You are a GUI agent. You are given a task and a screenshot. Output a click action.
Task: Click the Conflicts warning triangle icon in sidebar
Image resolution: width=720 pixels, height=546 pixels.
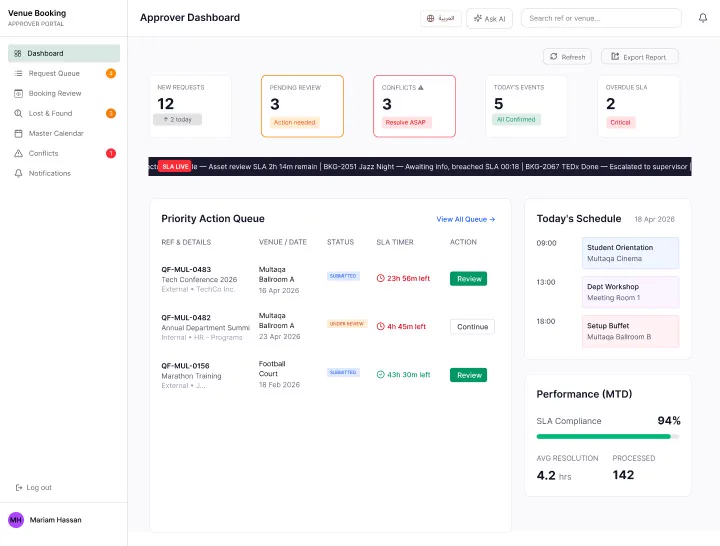[18, 153]
